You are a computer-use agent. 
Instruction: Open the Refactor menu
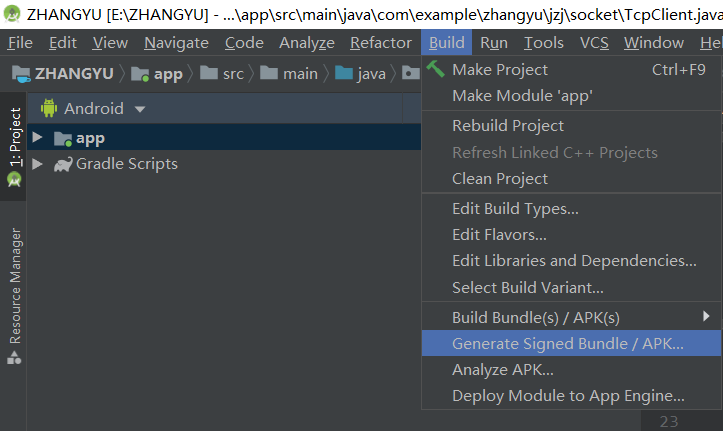[x=381, y=43]
